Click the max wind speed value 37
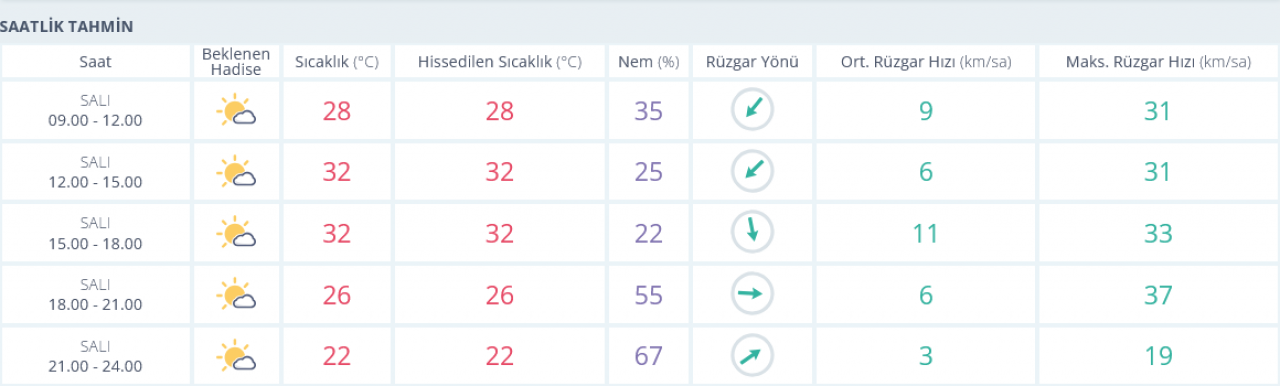The width and height of the screenshot is (1280, 386). pyautogui.click(x=1157, y=294)
